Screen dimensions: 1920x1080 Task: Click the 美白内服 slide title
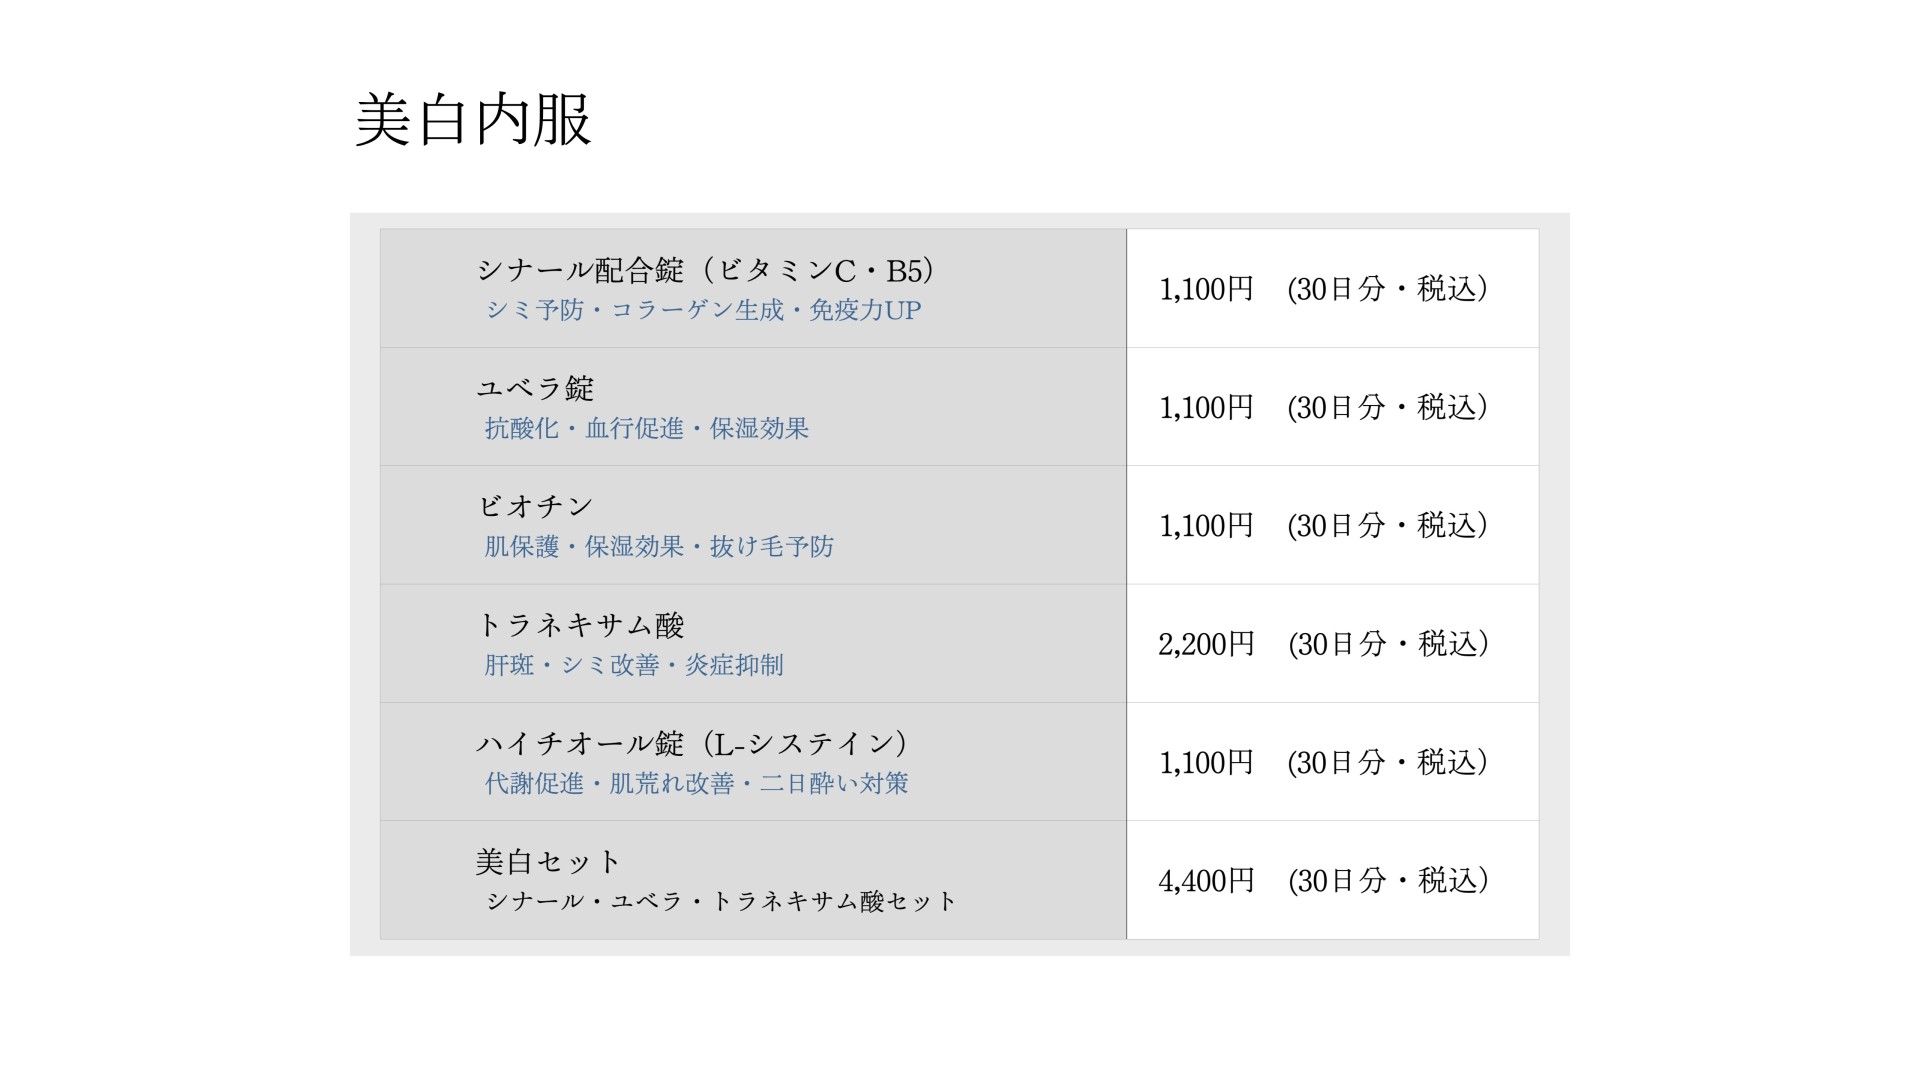click(473, 121)
